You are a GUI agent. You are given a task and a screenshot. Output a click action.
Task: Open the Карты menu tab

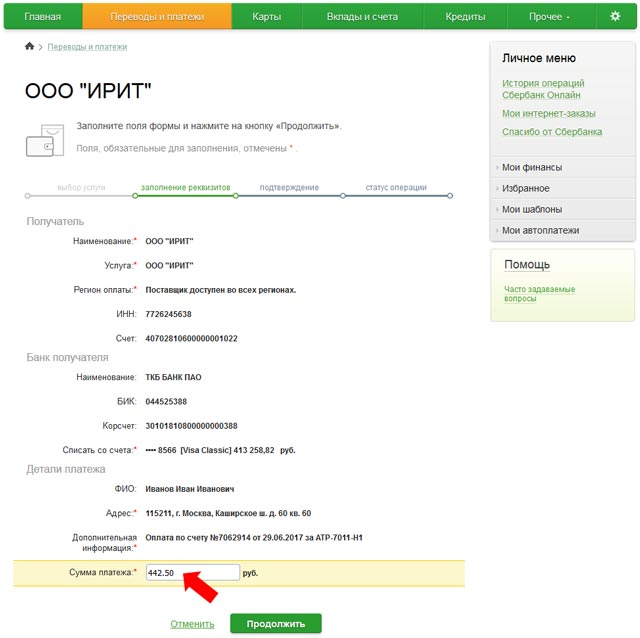266,17
